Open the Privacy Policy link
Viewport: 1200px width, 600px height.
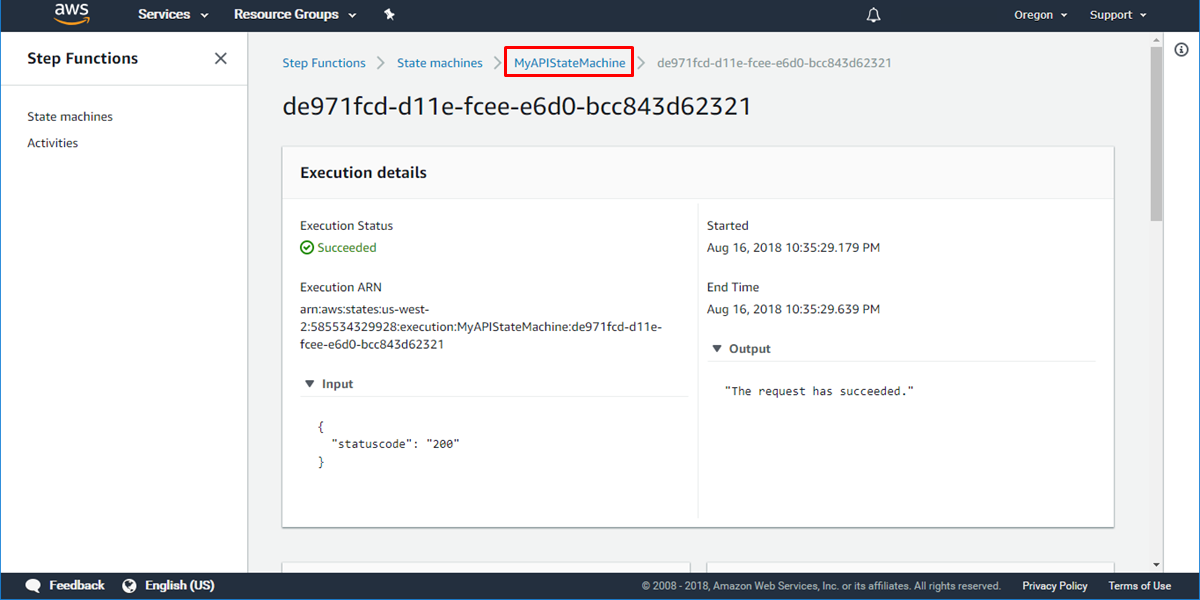pos(1054,586)
